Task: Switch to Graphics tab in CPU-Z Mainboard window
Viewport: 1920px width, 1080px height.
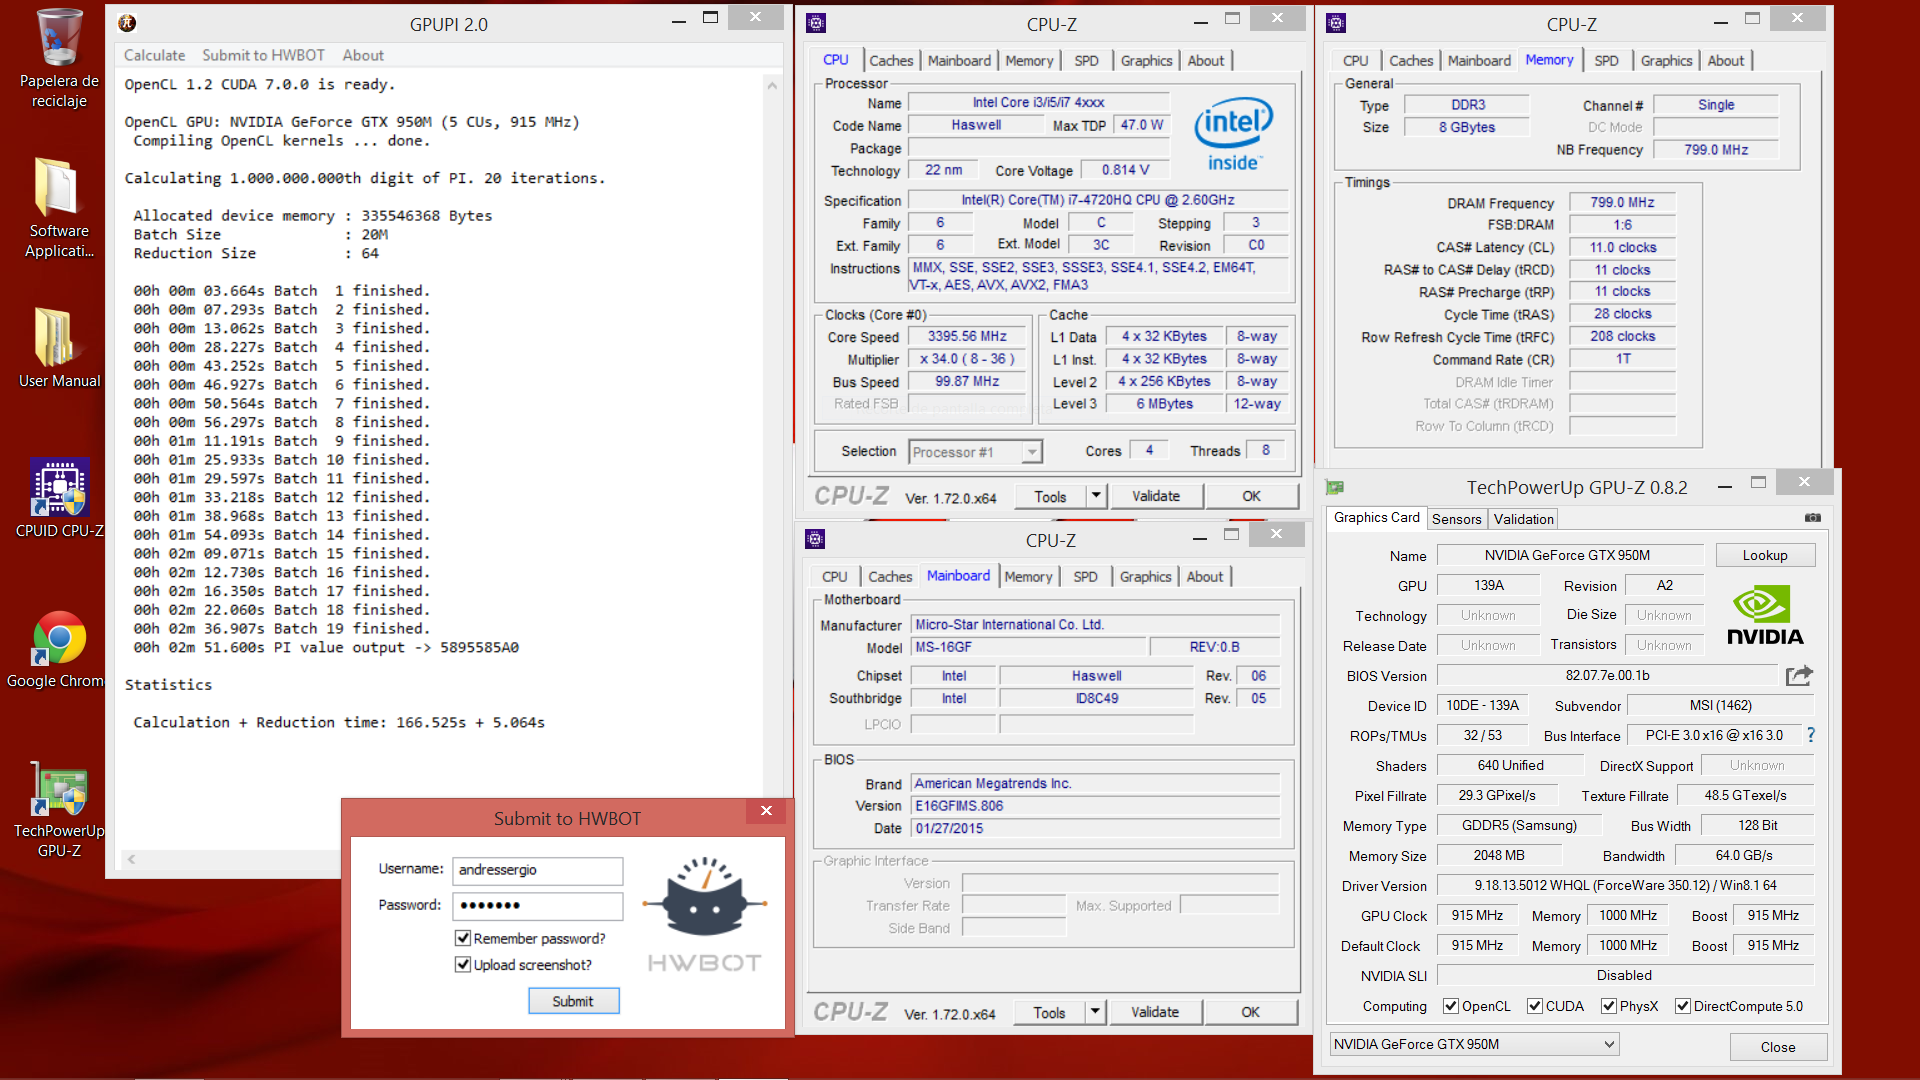Action: 1145,576
